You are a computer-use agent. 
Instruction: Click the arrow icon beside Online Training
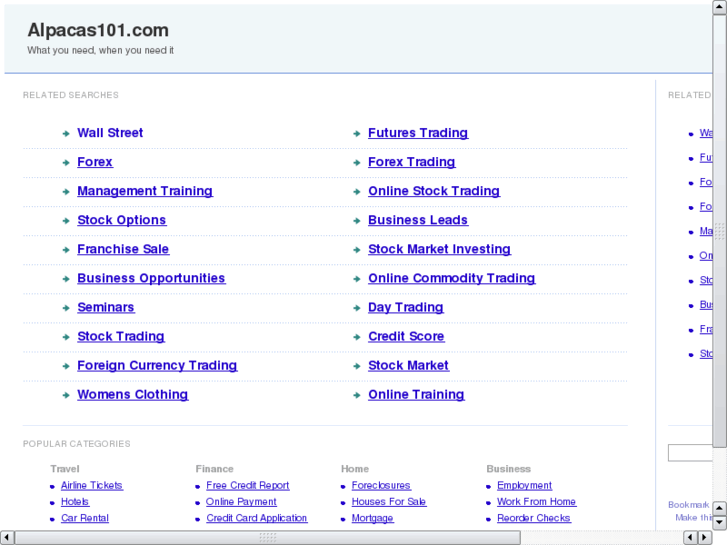click(x=357, y=395)
